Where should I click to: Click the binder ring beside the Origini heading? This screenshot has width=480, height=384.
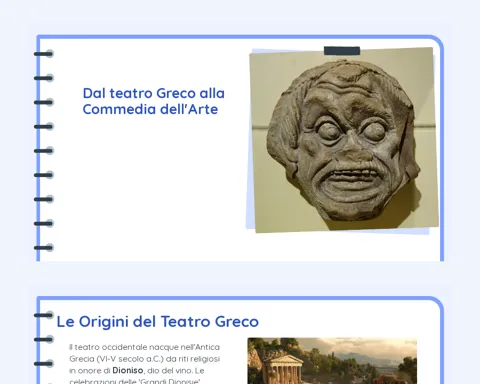[x=44, y=315]
